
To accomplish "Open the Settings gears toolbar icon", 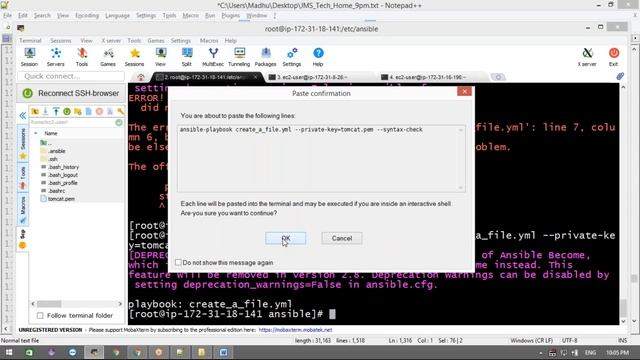I will [292, 57].
